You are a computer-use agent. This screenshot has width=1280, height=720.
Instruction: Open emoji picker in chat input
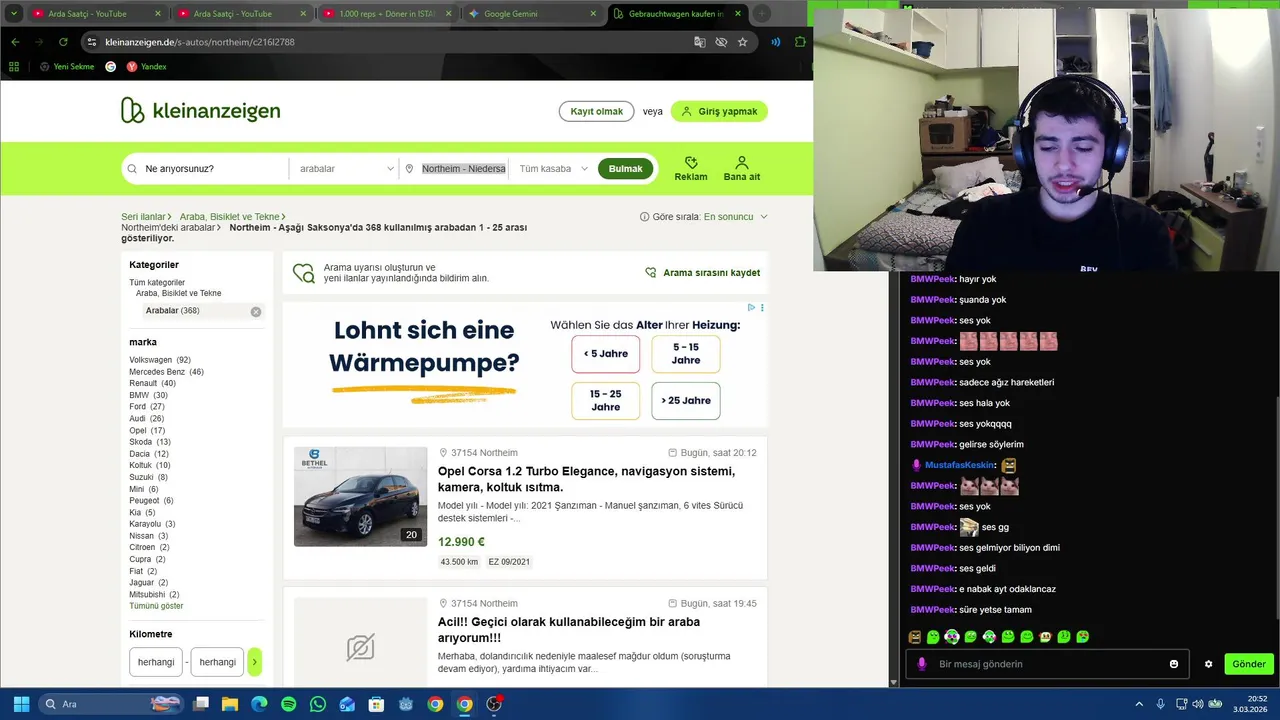(x=1174, y=664)
